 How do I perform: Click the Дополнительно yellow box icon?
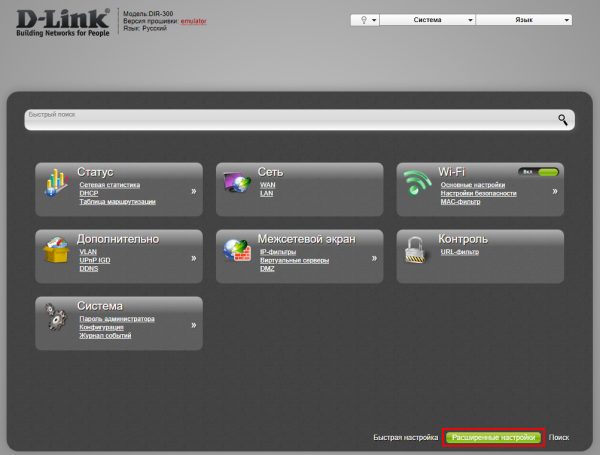coord(56,250)
